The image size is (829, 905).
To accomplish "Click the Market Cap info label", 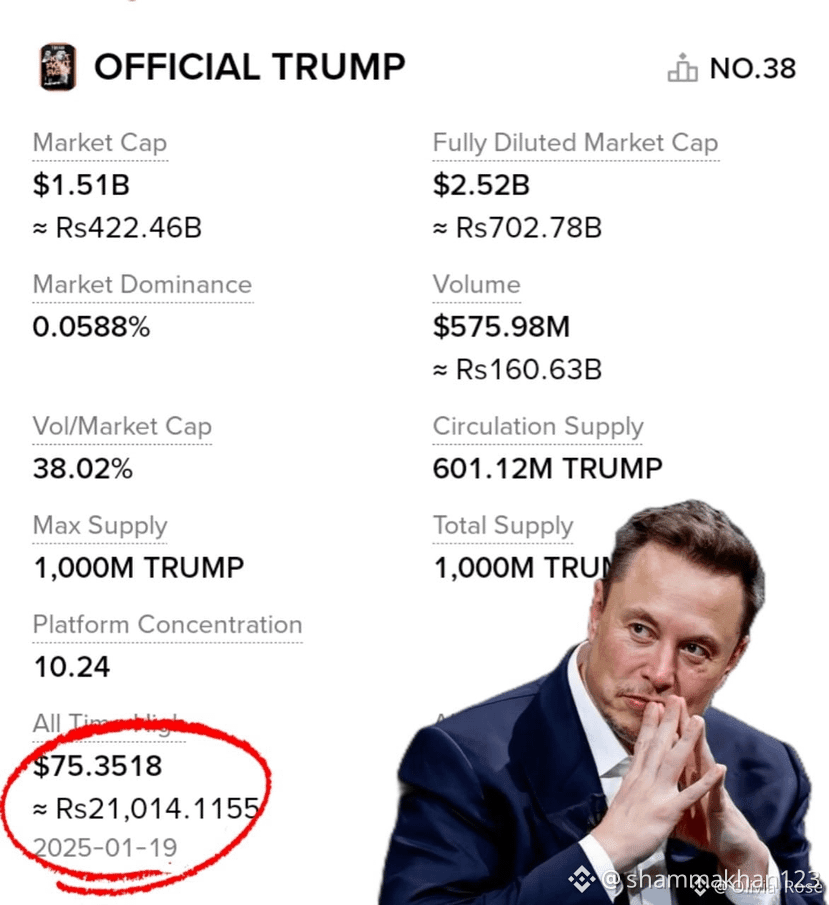I will (100, 143).
